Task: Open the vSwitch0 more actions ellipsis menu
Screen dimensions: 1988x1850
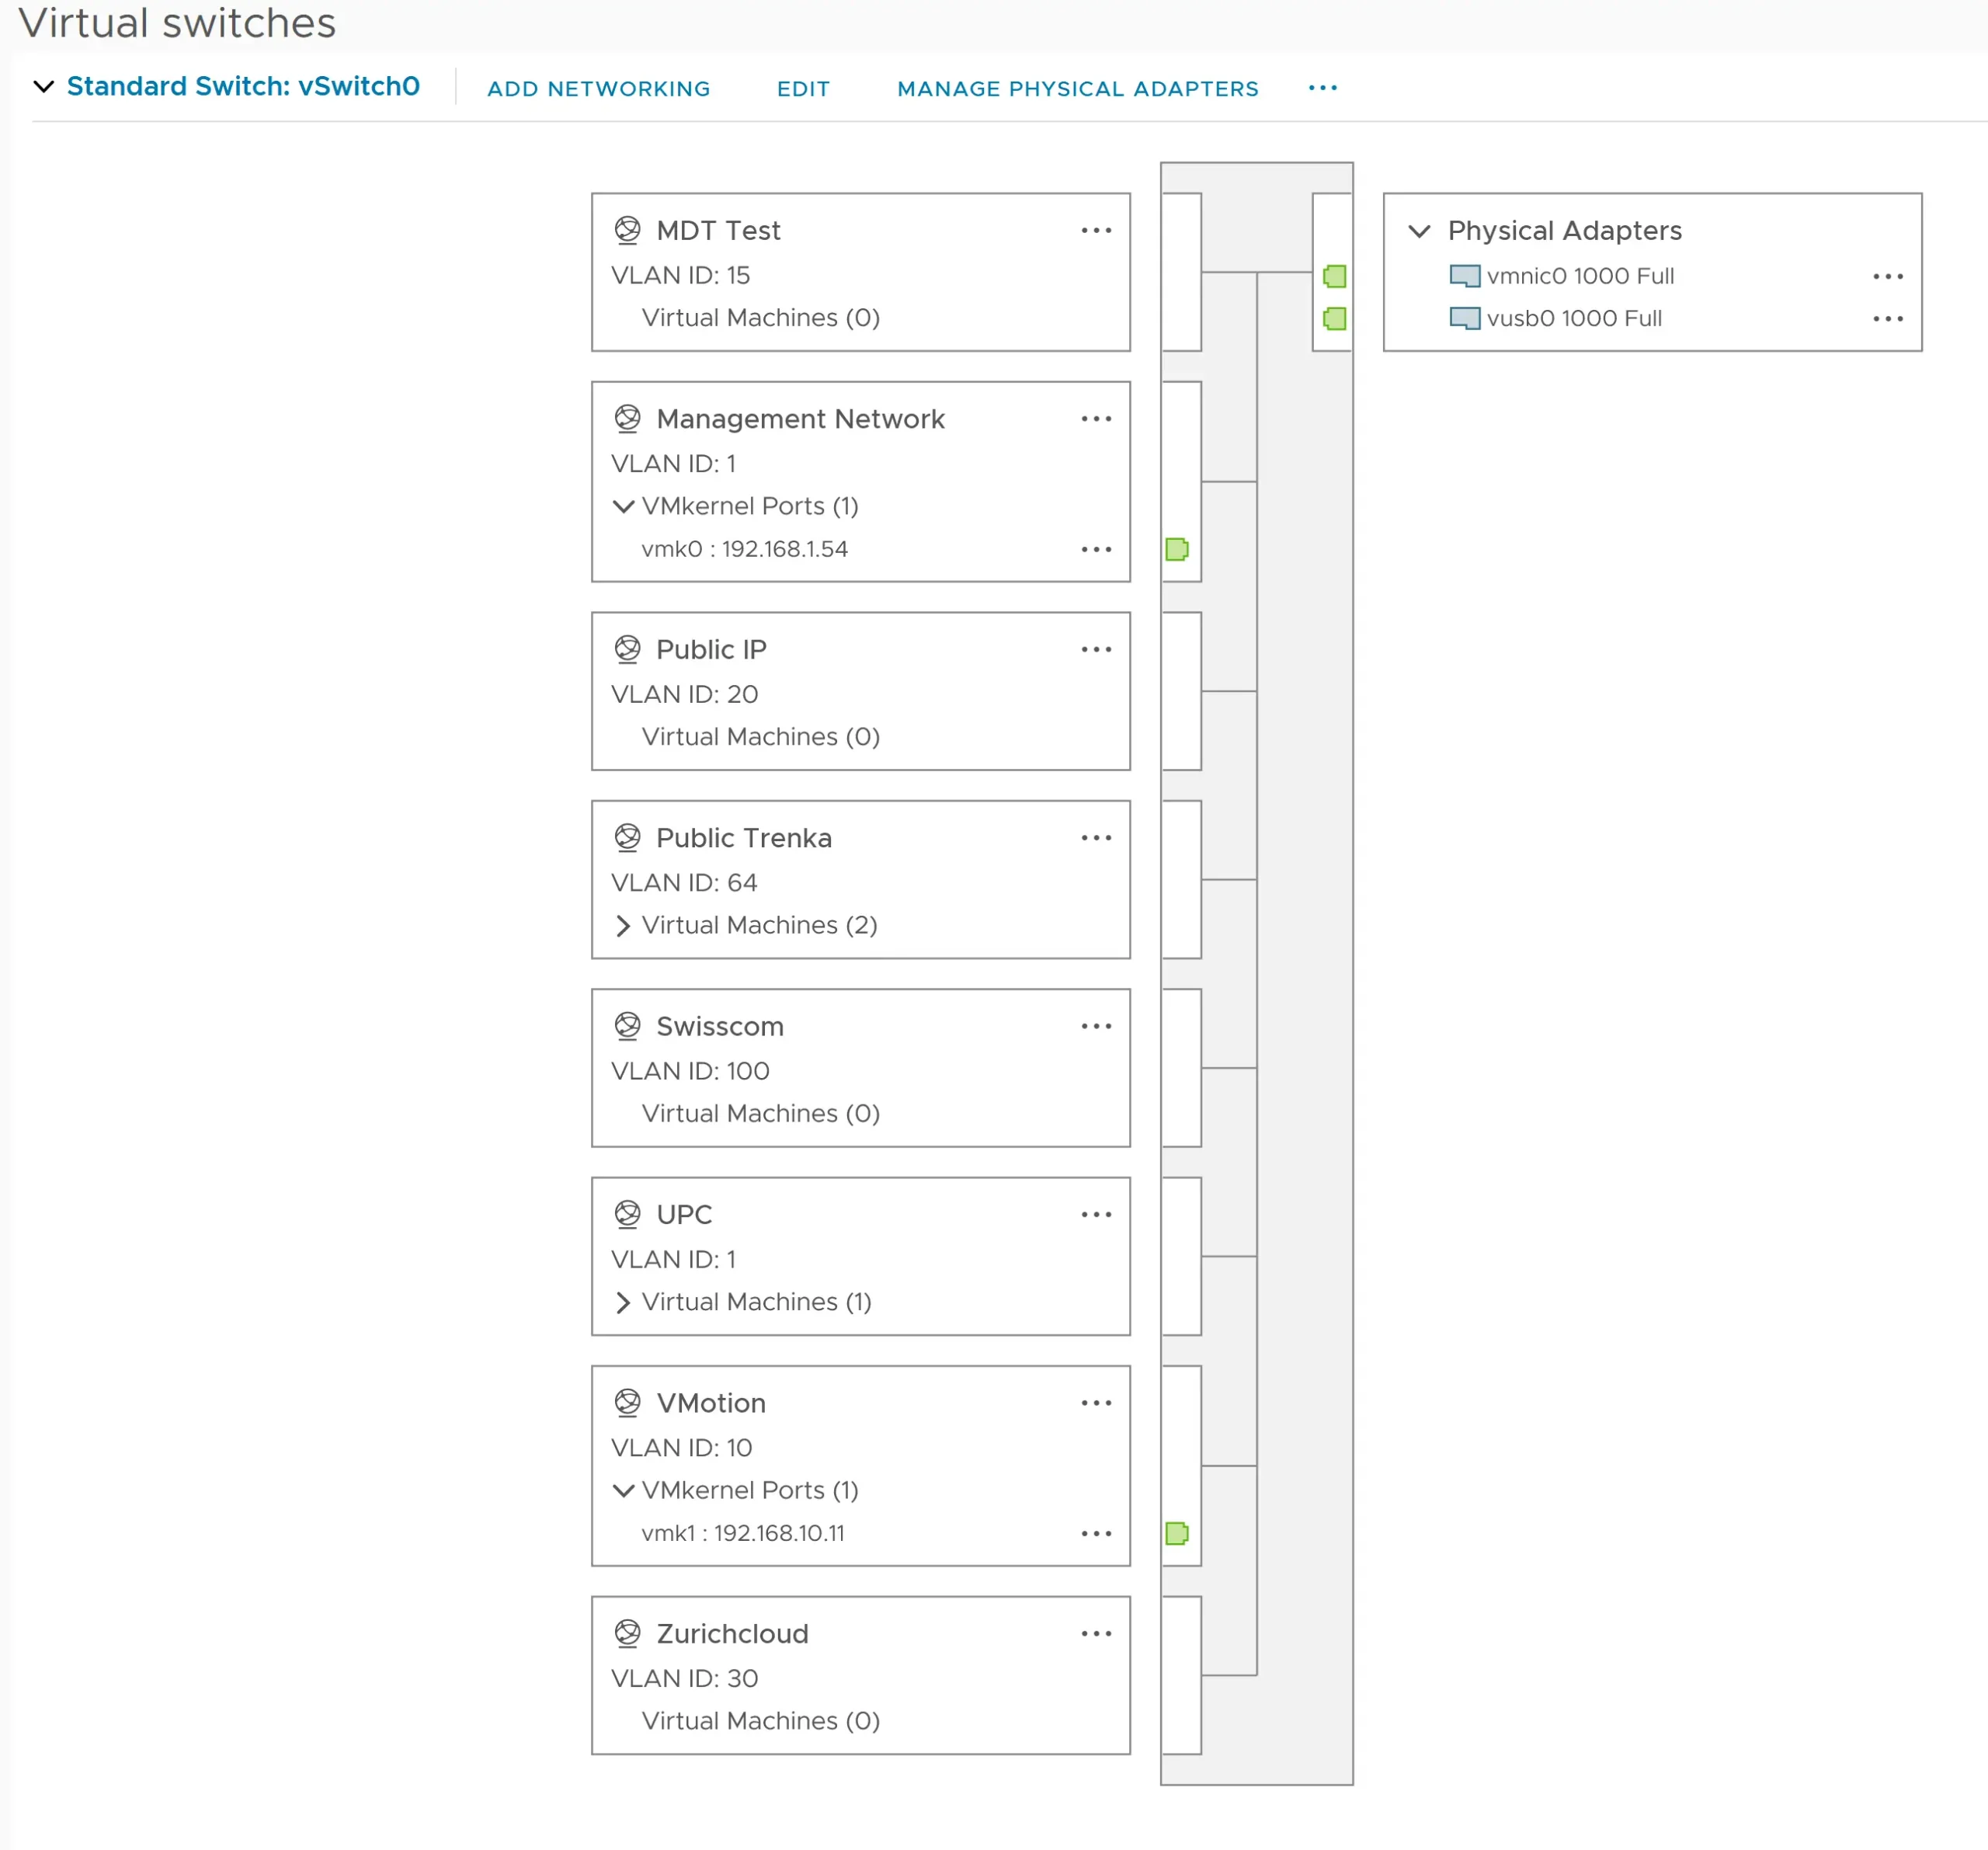Action: click(1322, 88)
